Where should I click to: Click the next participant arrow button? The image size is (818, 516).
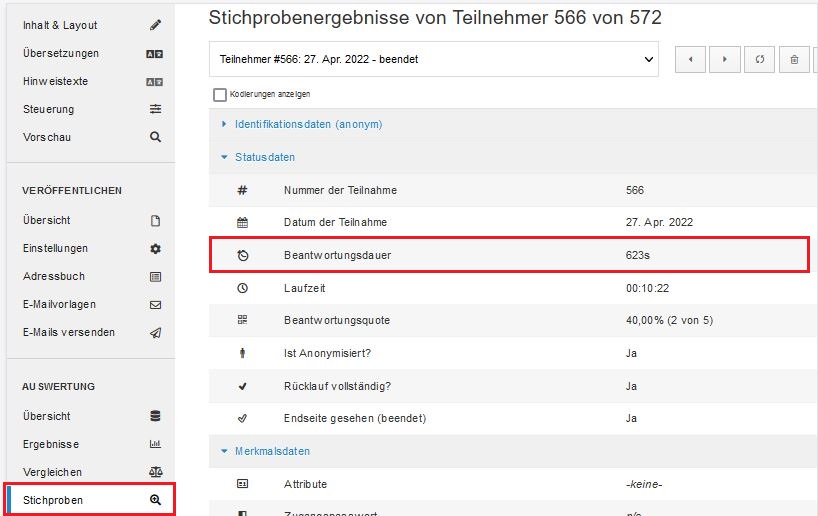pyautogui.click(x=725, y=59)
